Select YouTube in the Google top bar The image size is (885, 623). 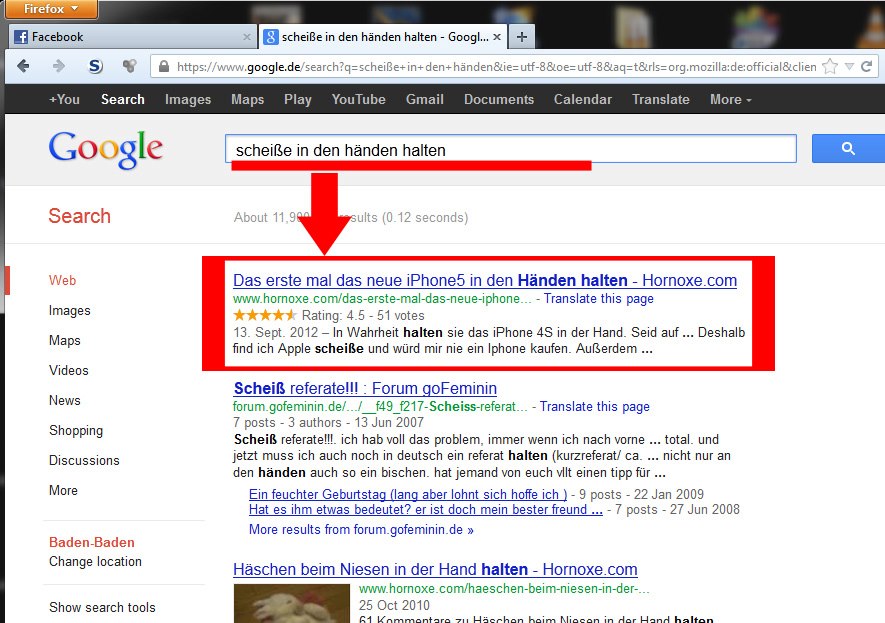pos(358,99)
